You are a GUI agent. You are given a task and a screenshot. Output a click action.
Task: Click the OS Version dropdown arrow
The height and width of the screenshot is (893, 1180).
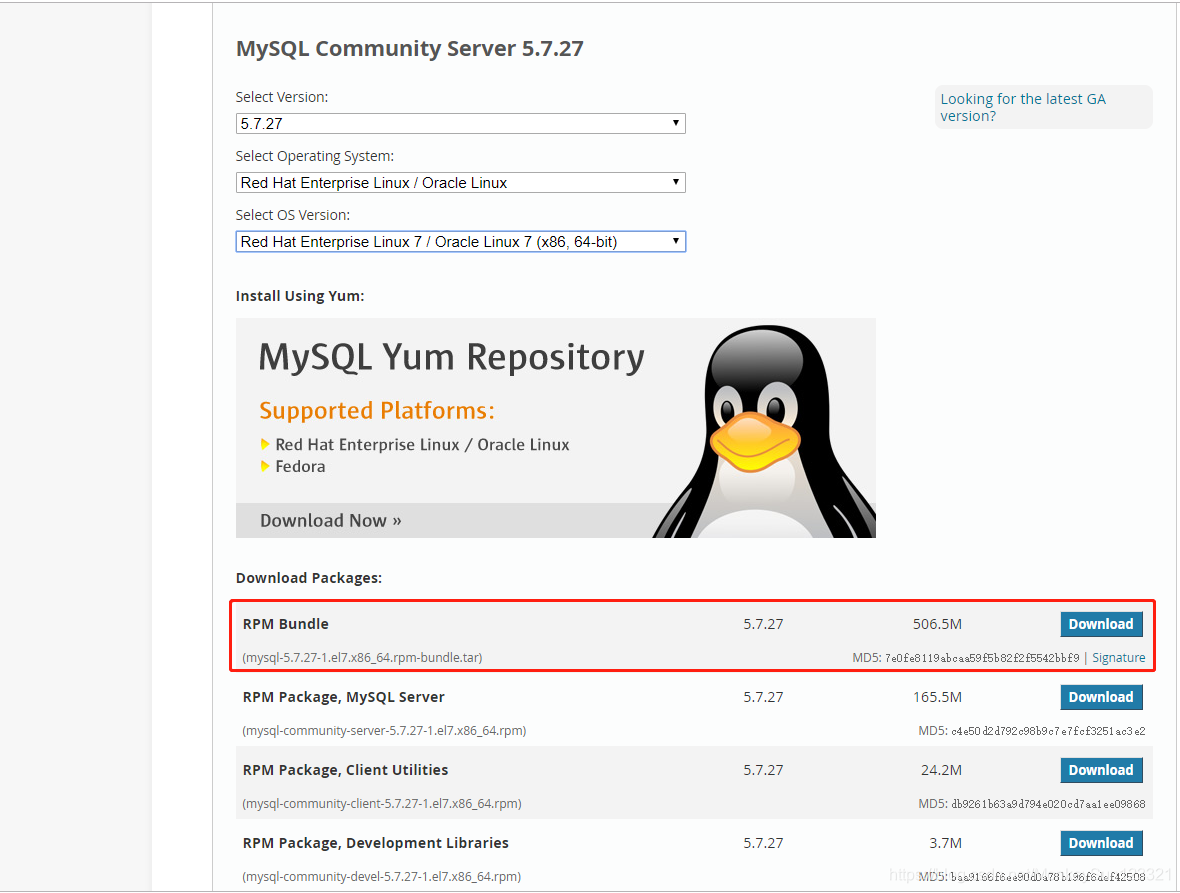tap(677, 241)
